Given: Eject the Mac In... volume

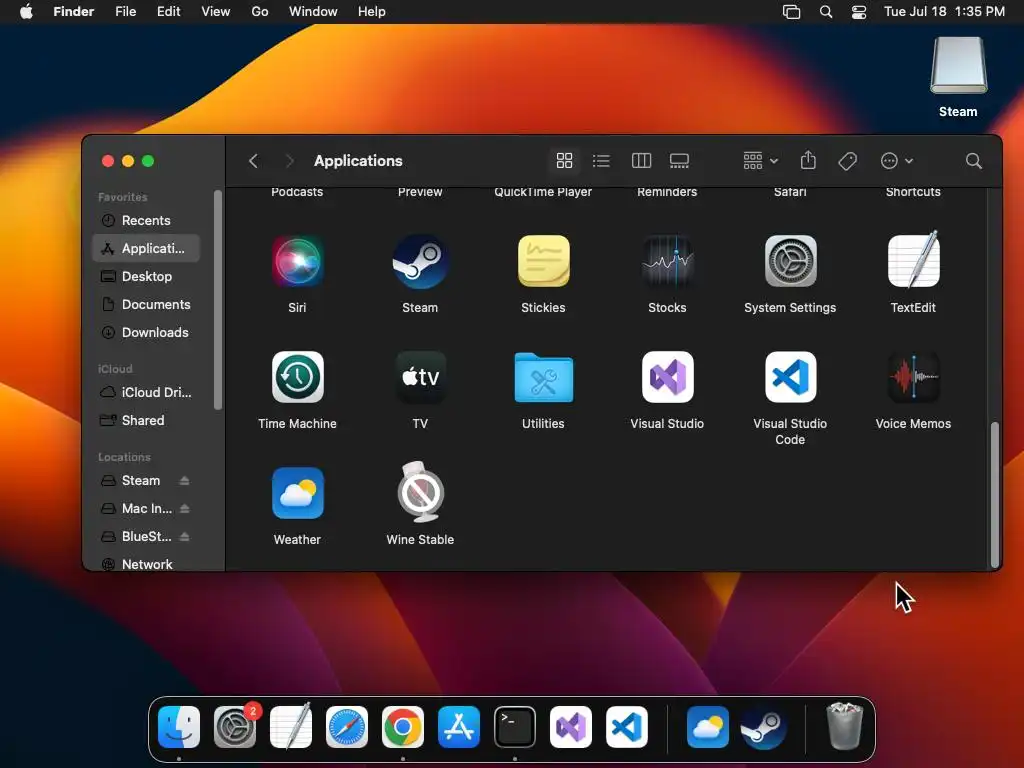Looking at the screenshot, I should (x=184, y=509).
